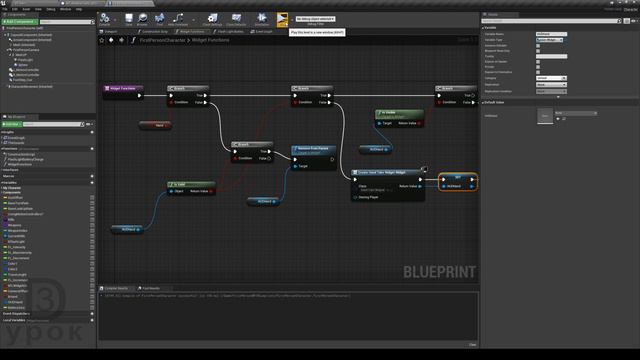Viewport: 640px width, 360px height.
Task: Switch to the Event Graph tab
Action: 262,31
